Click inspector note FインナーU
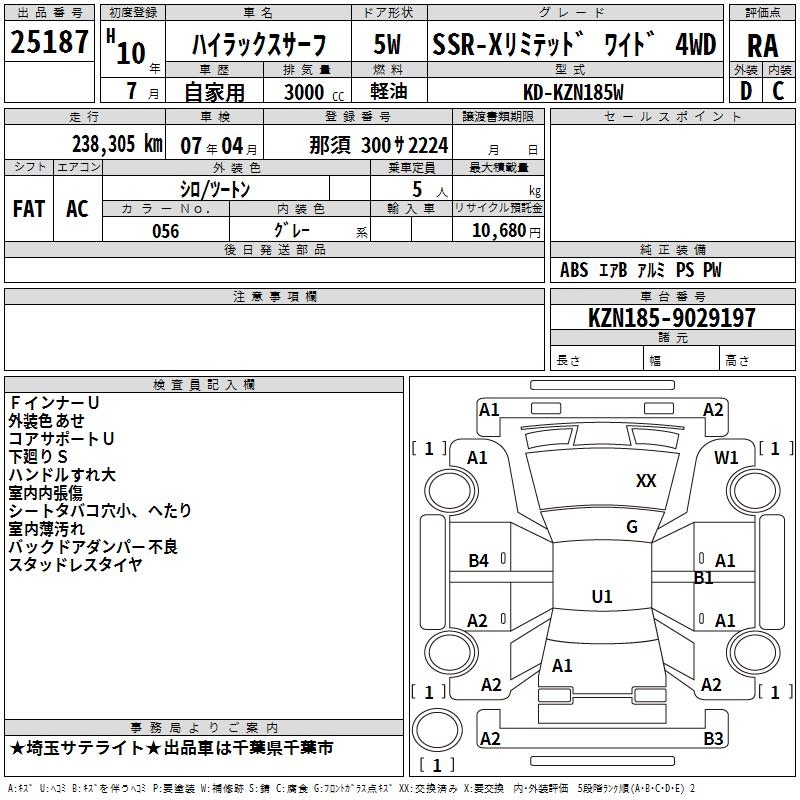 click(54, 403)
